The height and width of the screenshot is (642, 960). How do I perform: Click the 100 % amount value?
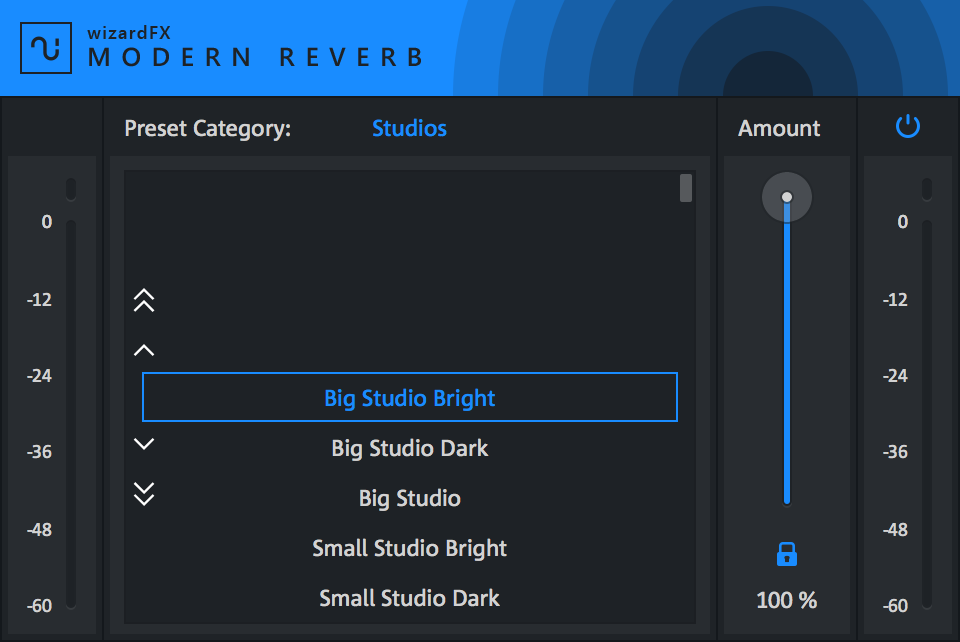tap(787, 600)
